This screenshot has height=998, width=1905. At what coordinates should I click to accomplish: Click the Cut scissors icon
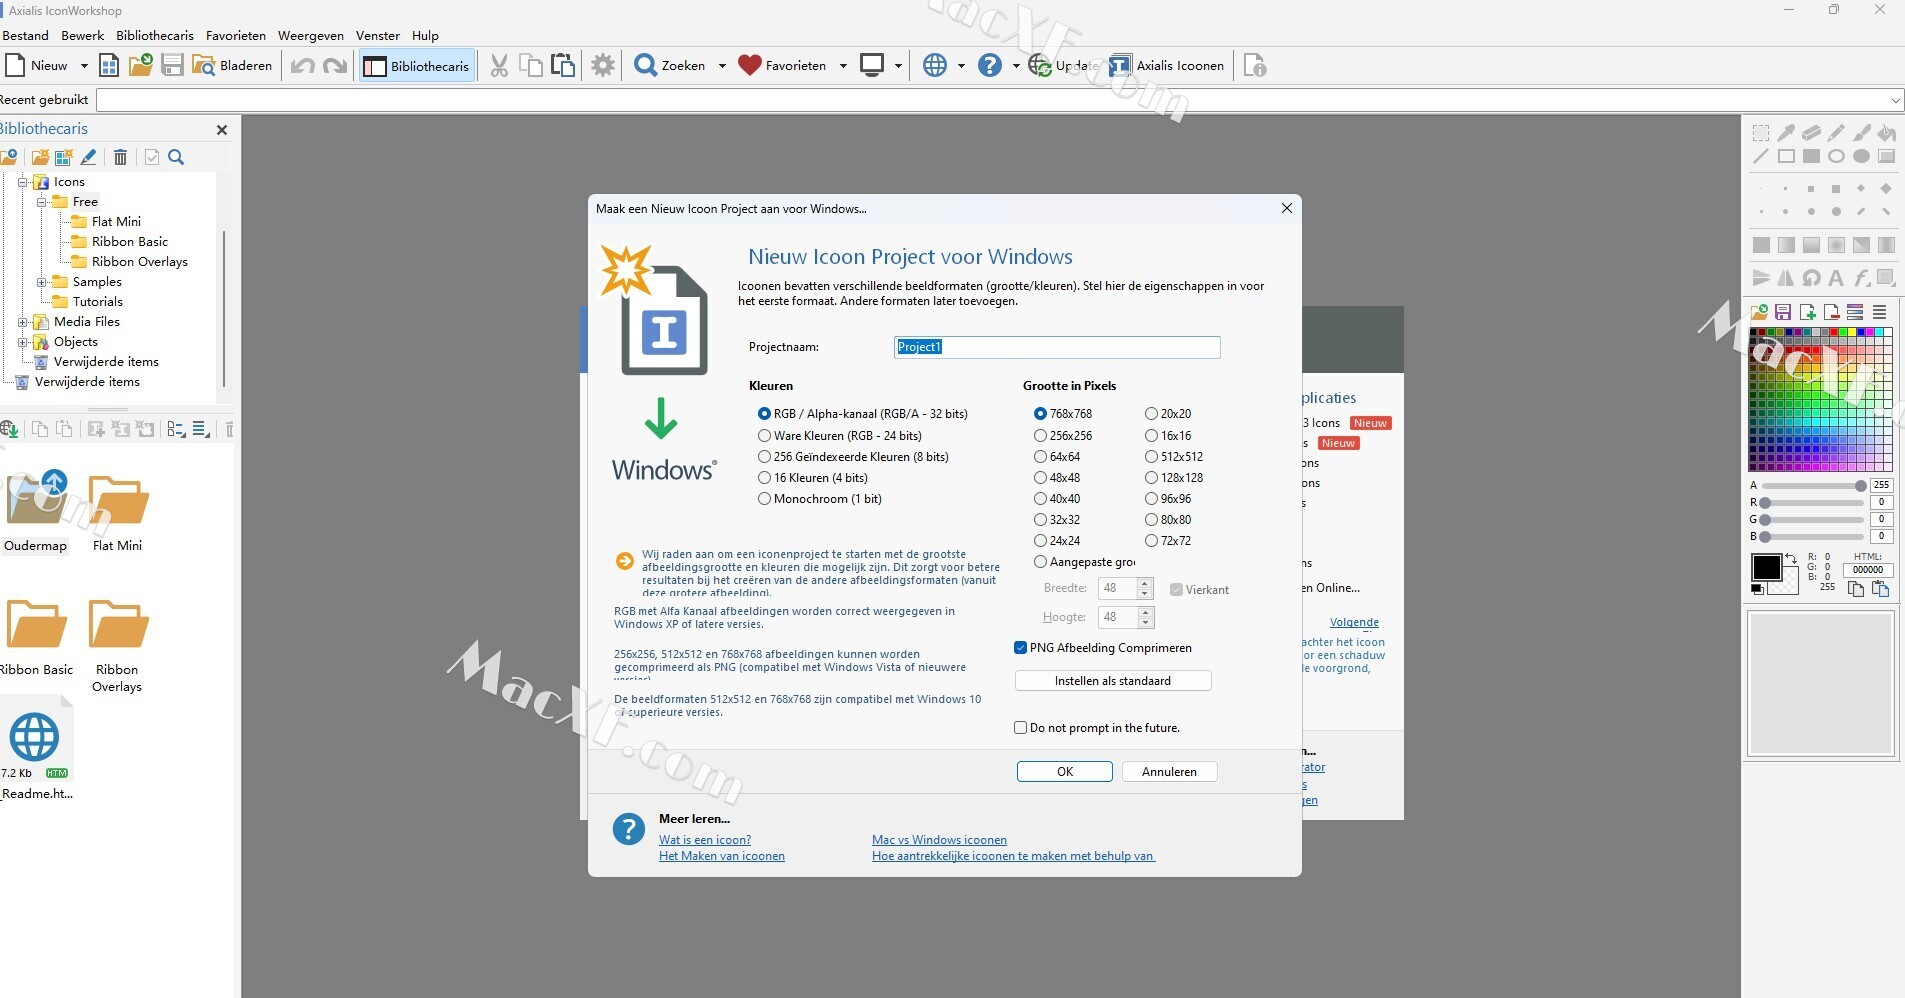[500, 66]
